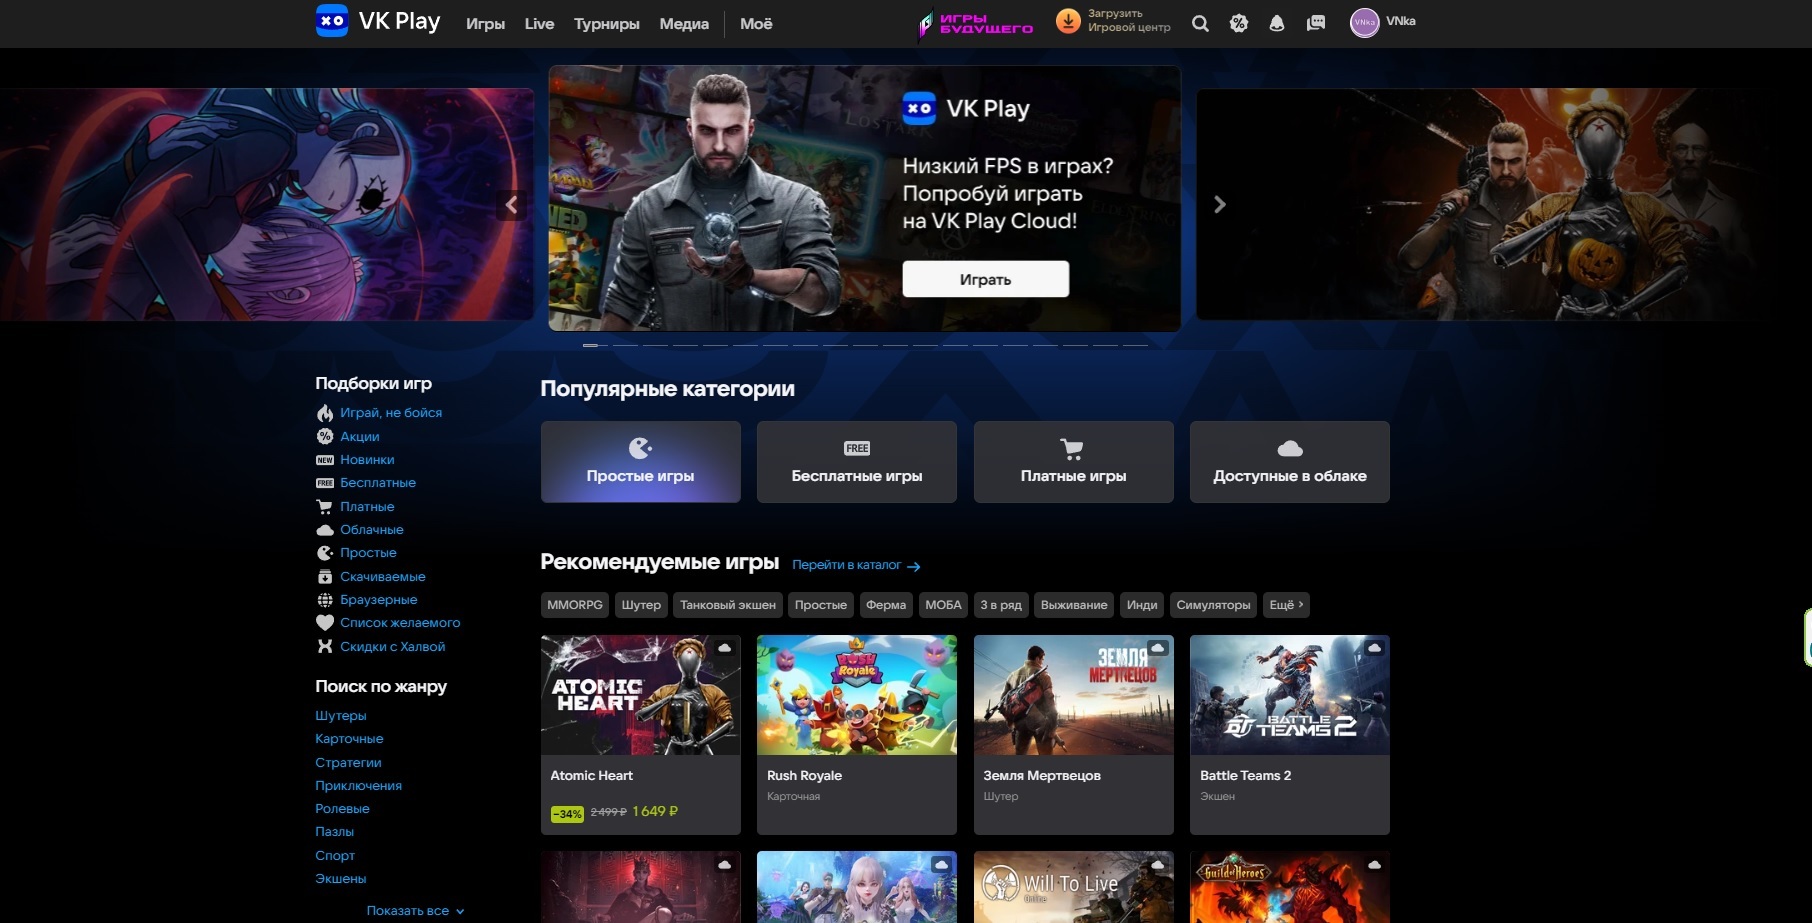Image resolution: width=1812 pixels, height=923 pixels.
Task: Select the Танковый экшен tag
Action: pos(728,605)
